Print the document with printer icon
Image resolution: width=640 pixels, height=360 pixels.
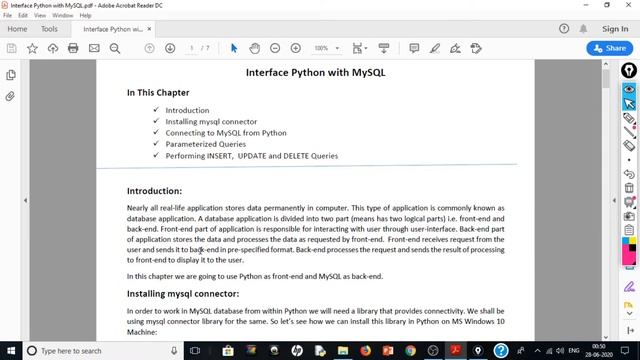point(73,48)
